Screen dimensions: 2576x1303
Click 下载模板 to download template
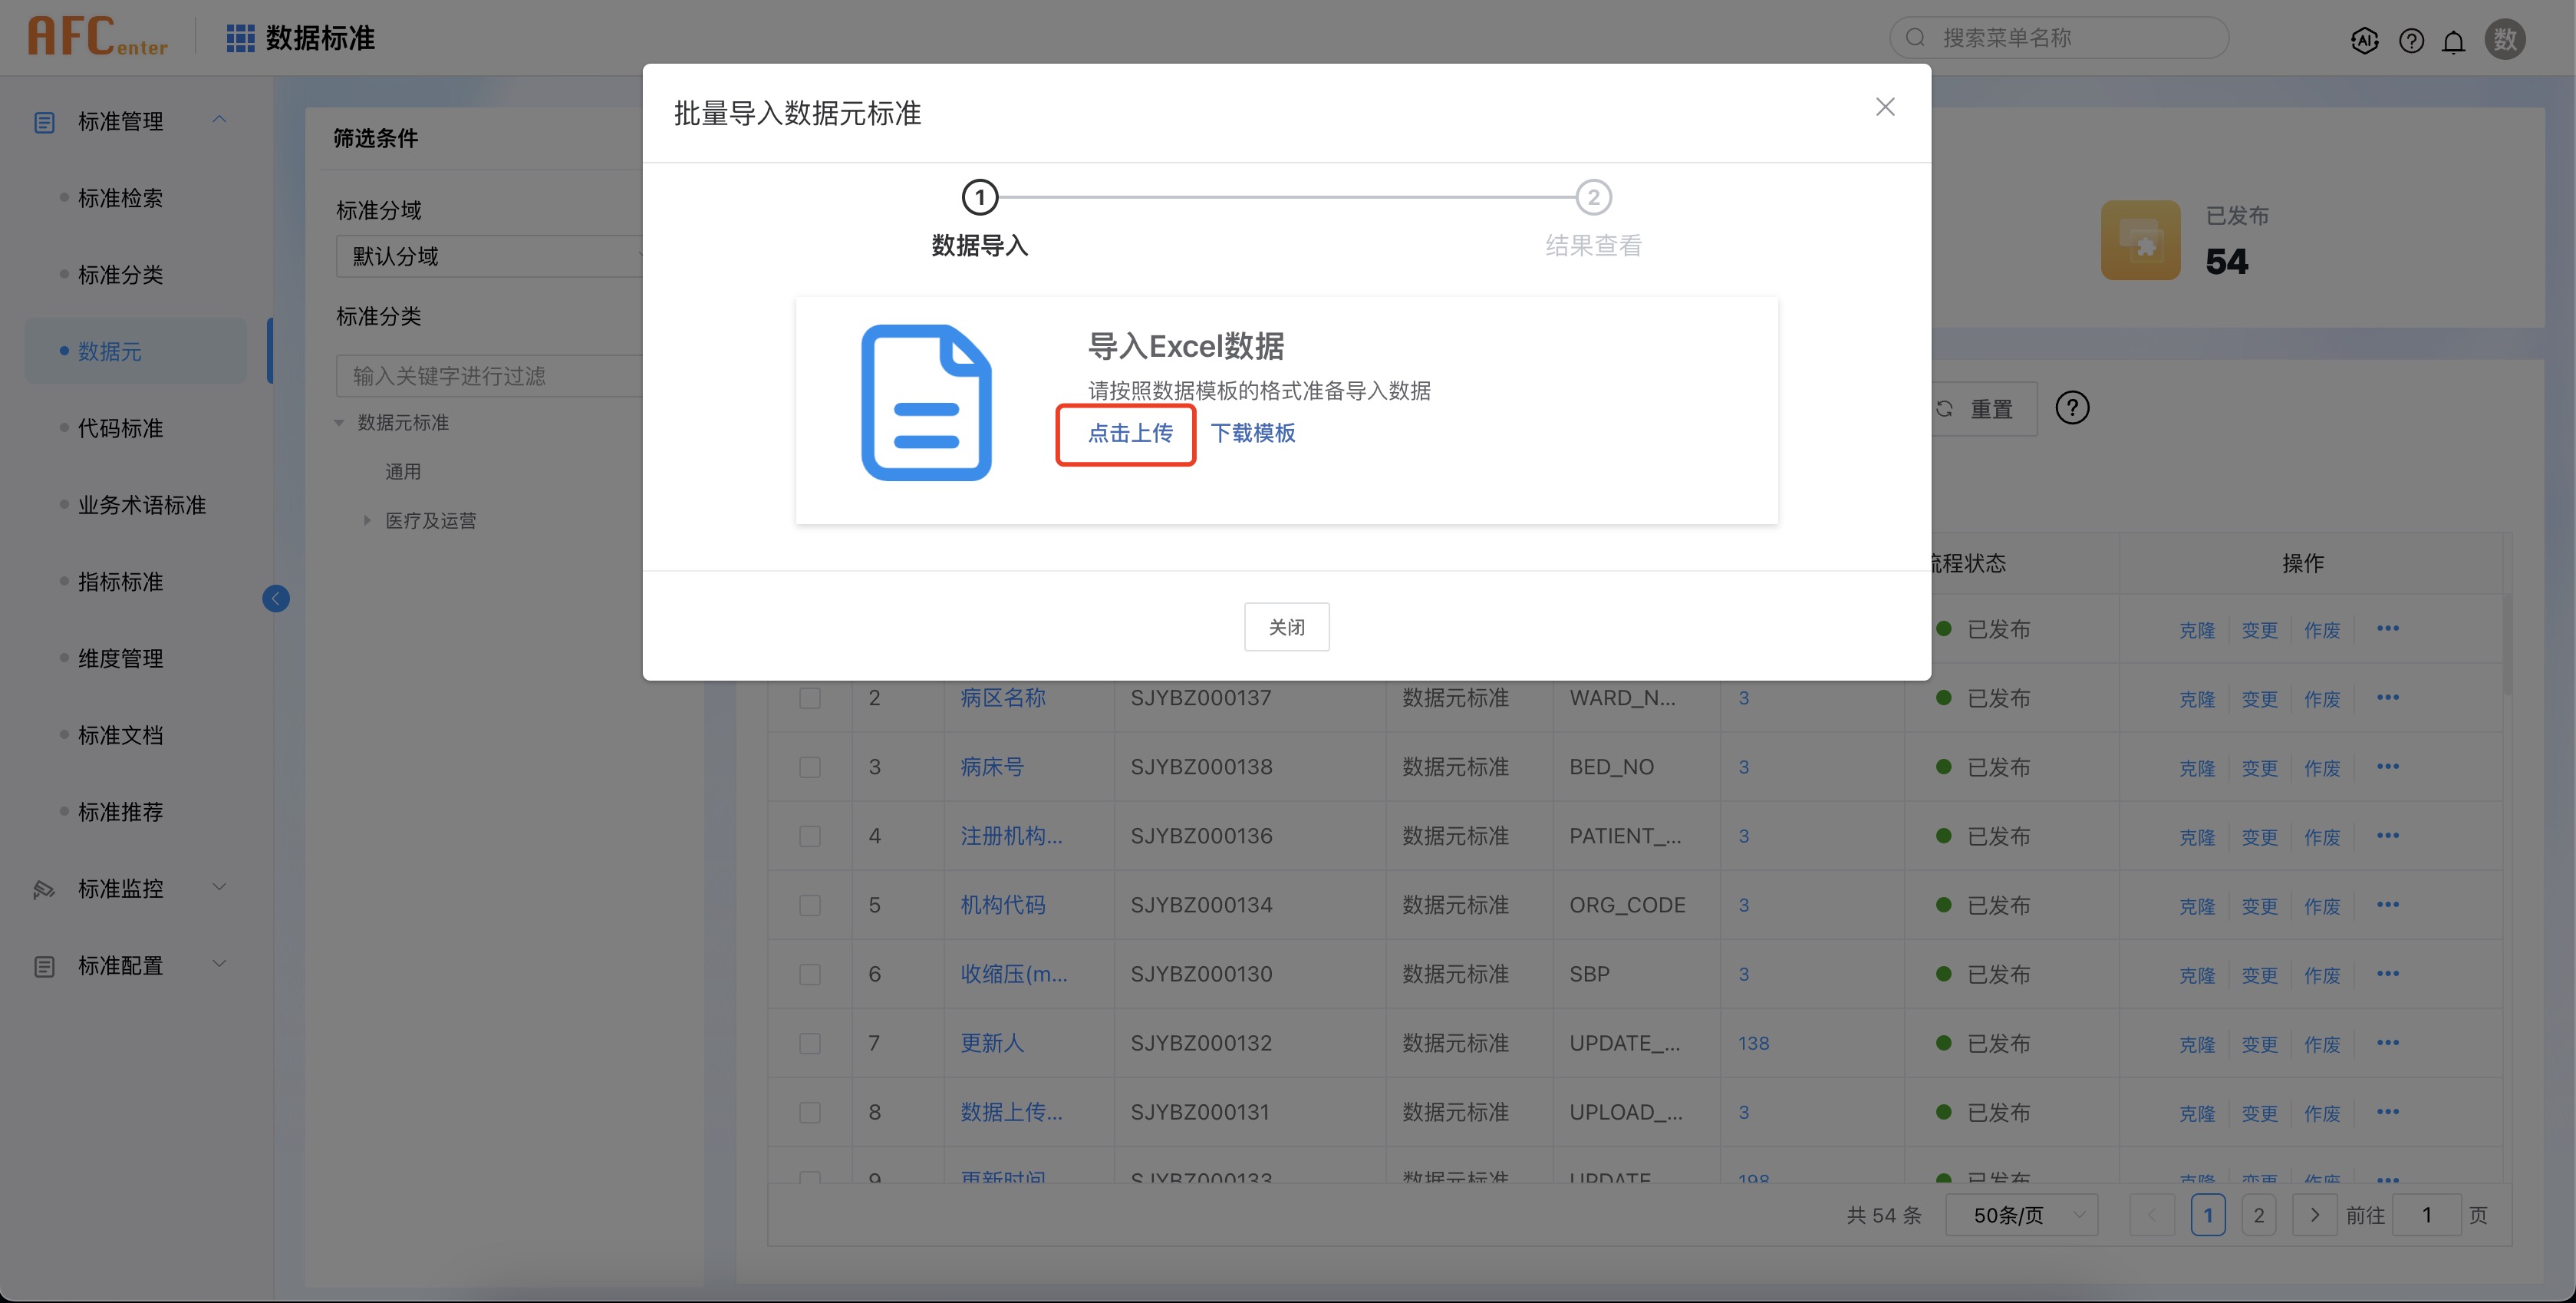1253,433
